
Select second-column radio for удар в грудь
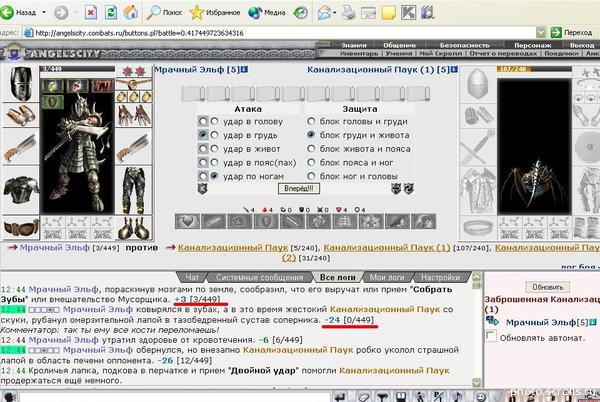[215, 135]
